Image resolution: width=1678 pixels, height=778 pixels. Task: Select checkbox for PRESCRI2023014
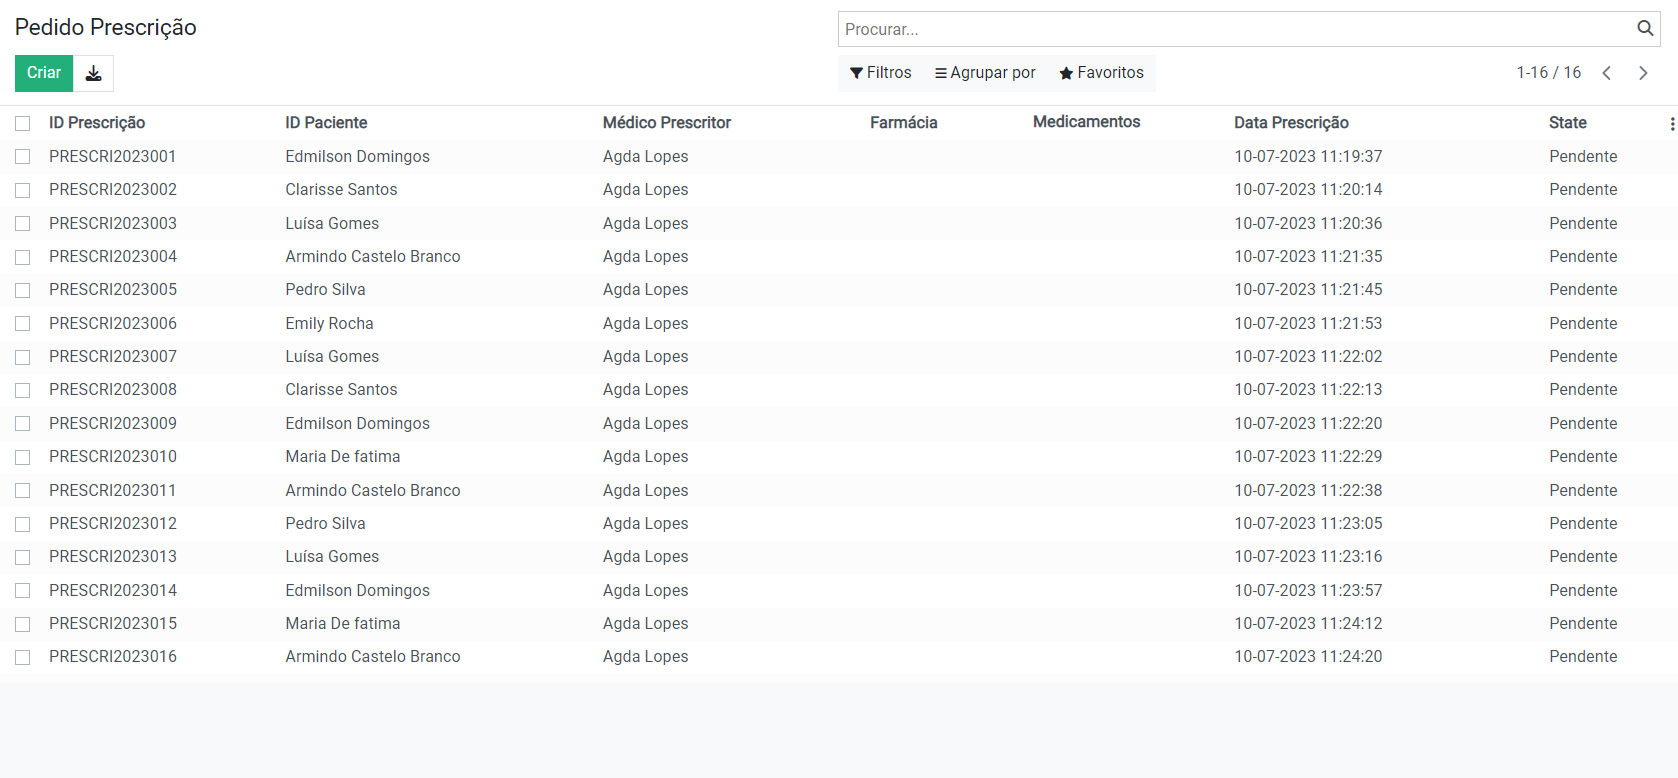(x=23, y=590)
